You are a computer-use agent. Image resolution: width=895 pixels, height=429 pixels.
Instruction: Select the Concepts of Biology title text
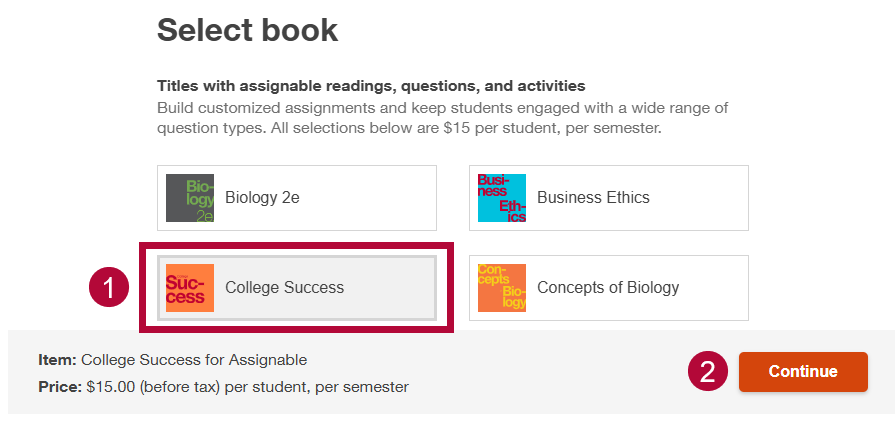coord(608,288)
